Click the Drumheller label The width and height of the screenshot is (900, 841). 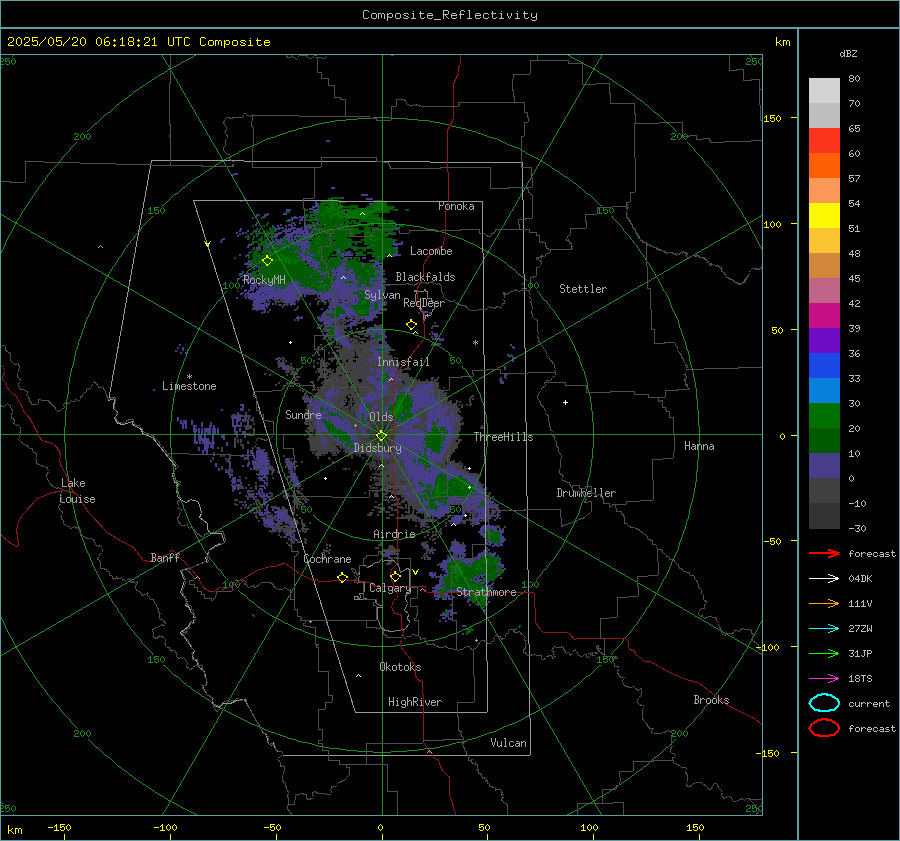(x=586, y=493)
